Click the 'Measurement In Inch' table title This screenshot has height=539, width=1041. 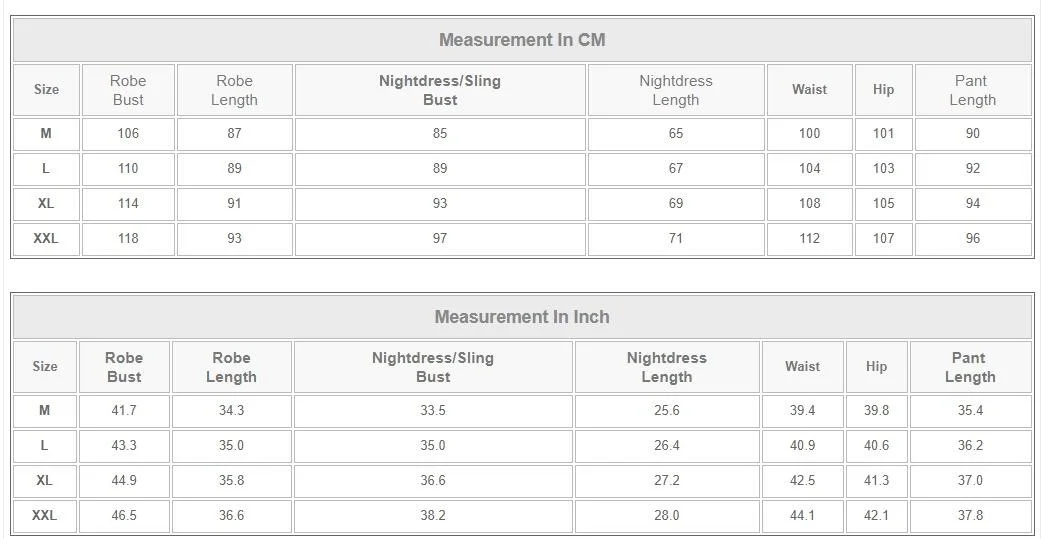tap(521, 317)
